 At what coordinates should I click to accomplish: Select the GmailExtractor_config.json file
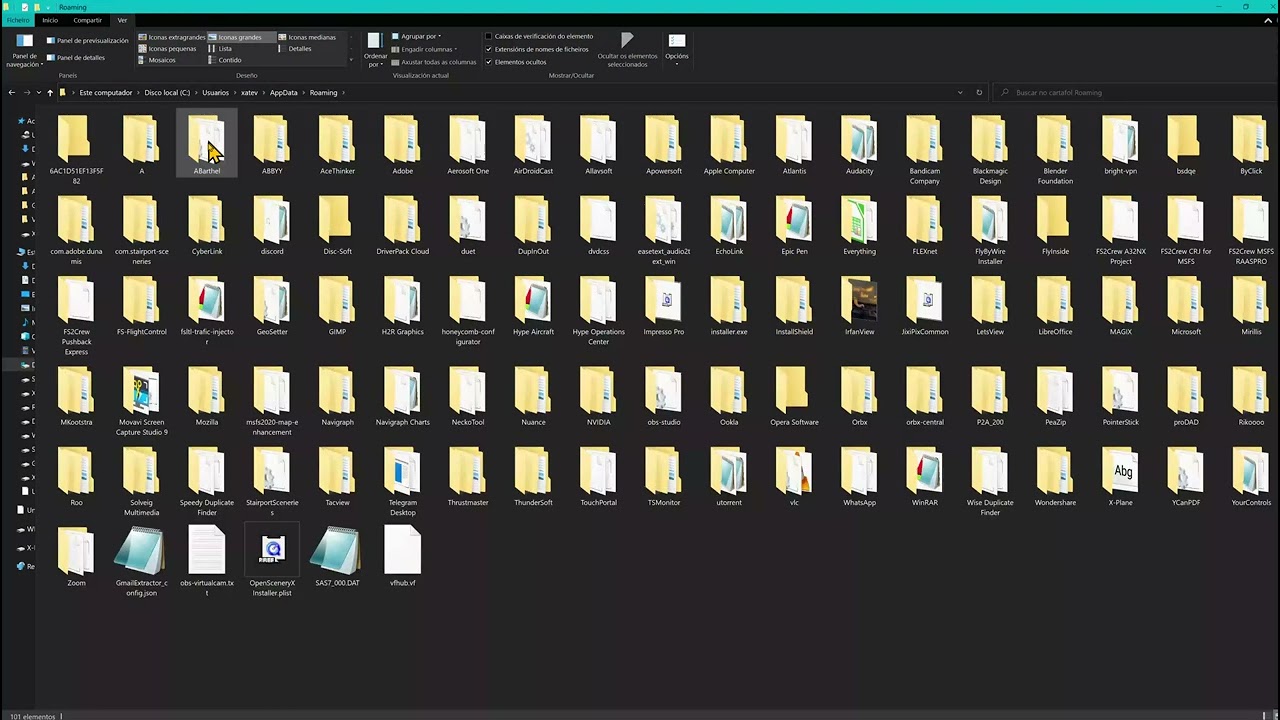141,562
